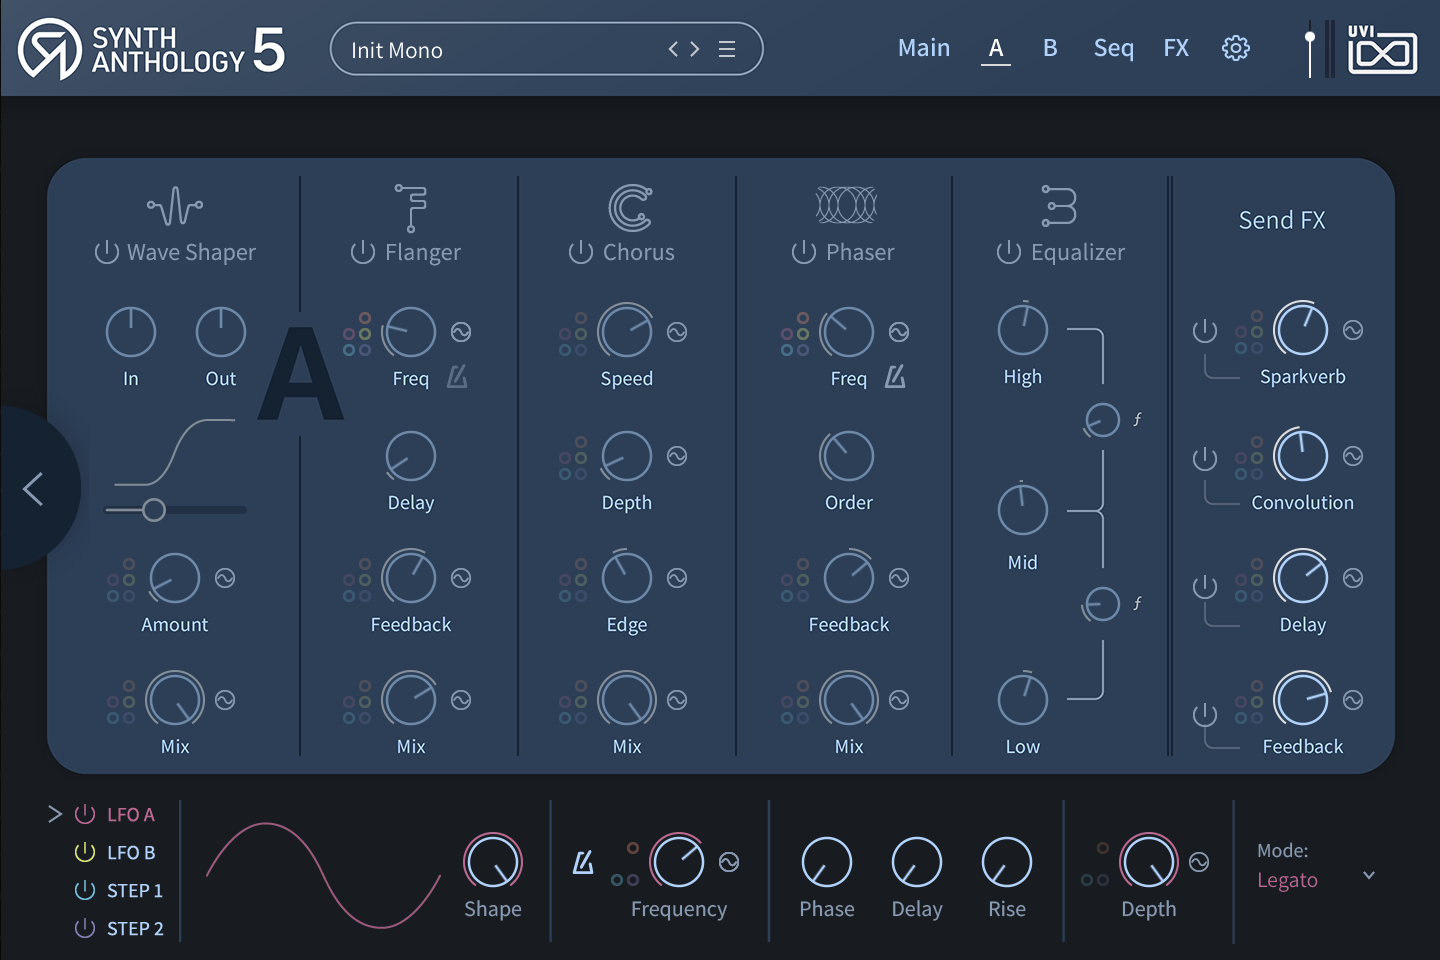Click modulation icon next to Phaser Feedback
1440x960 pixels.
(899, 578)
